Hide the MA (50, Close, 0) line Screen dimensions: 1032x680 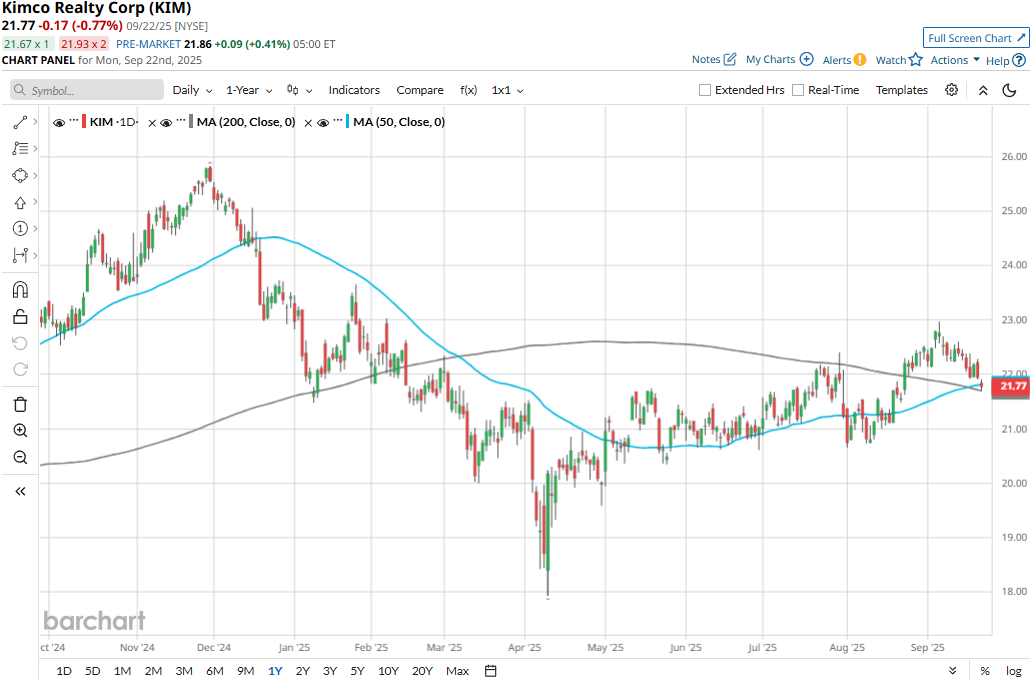click(x=324, y=122)
